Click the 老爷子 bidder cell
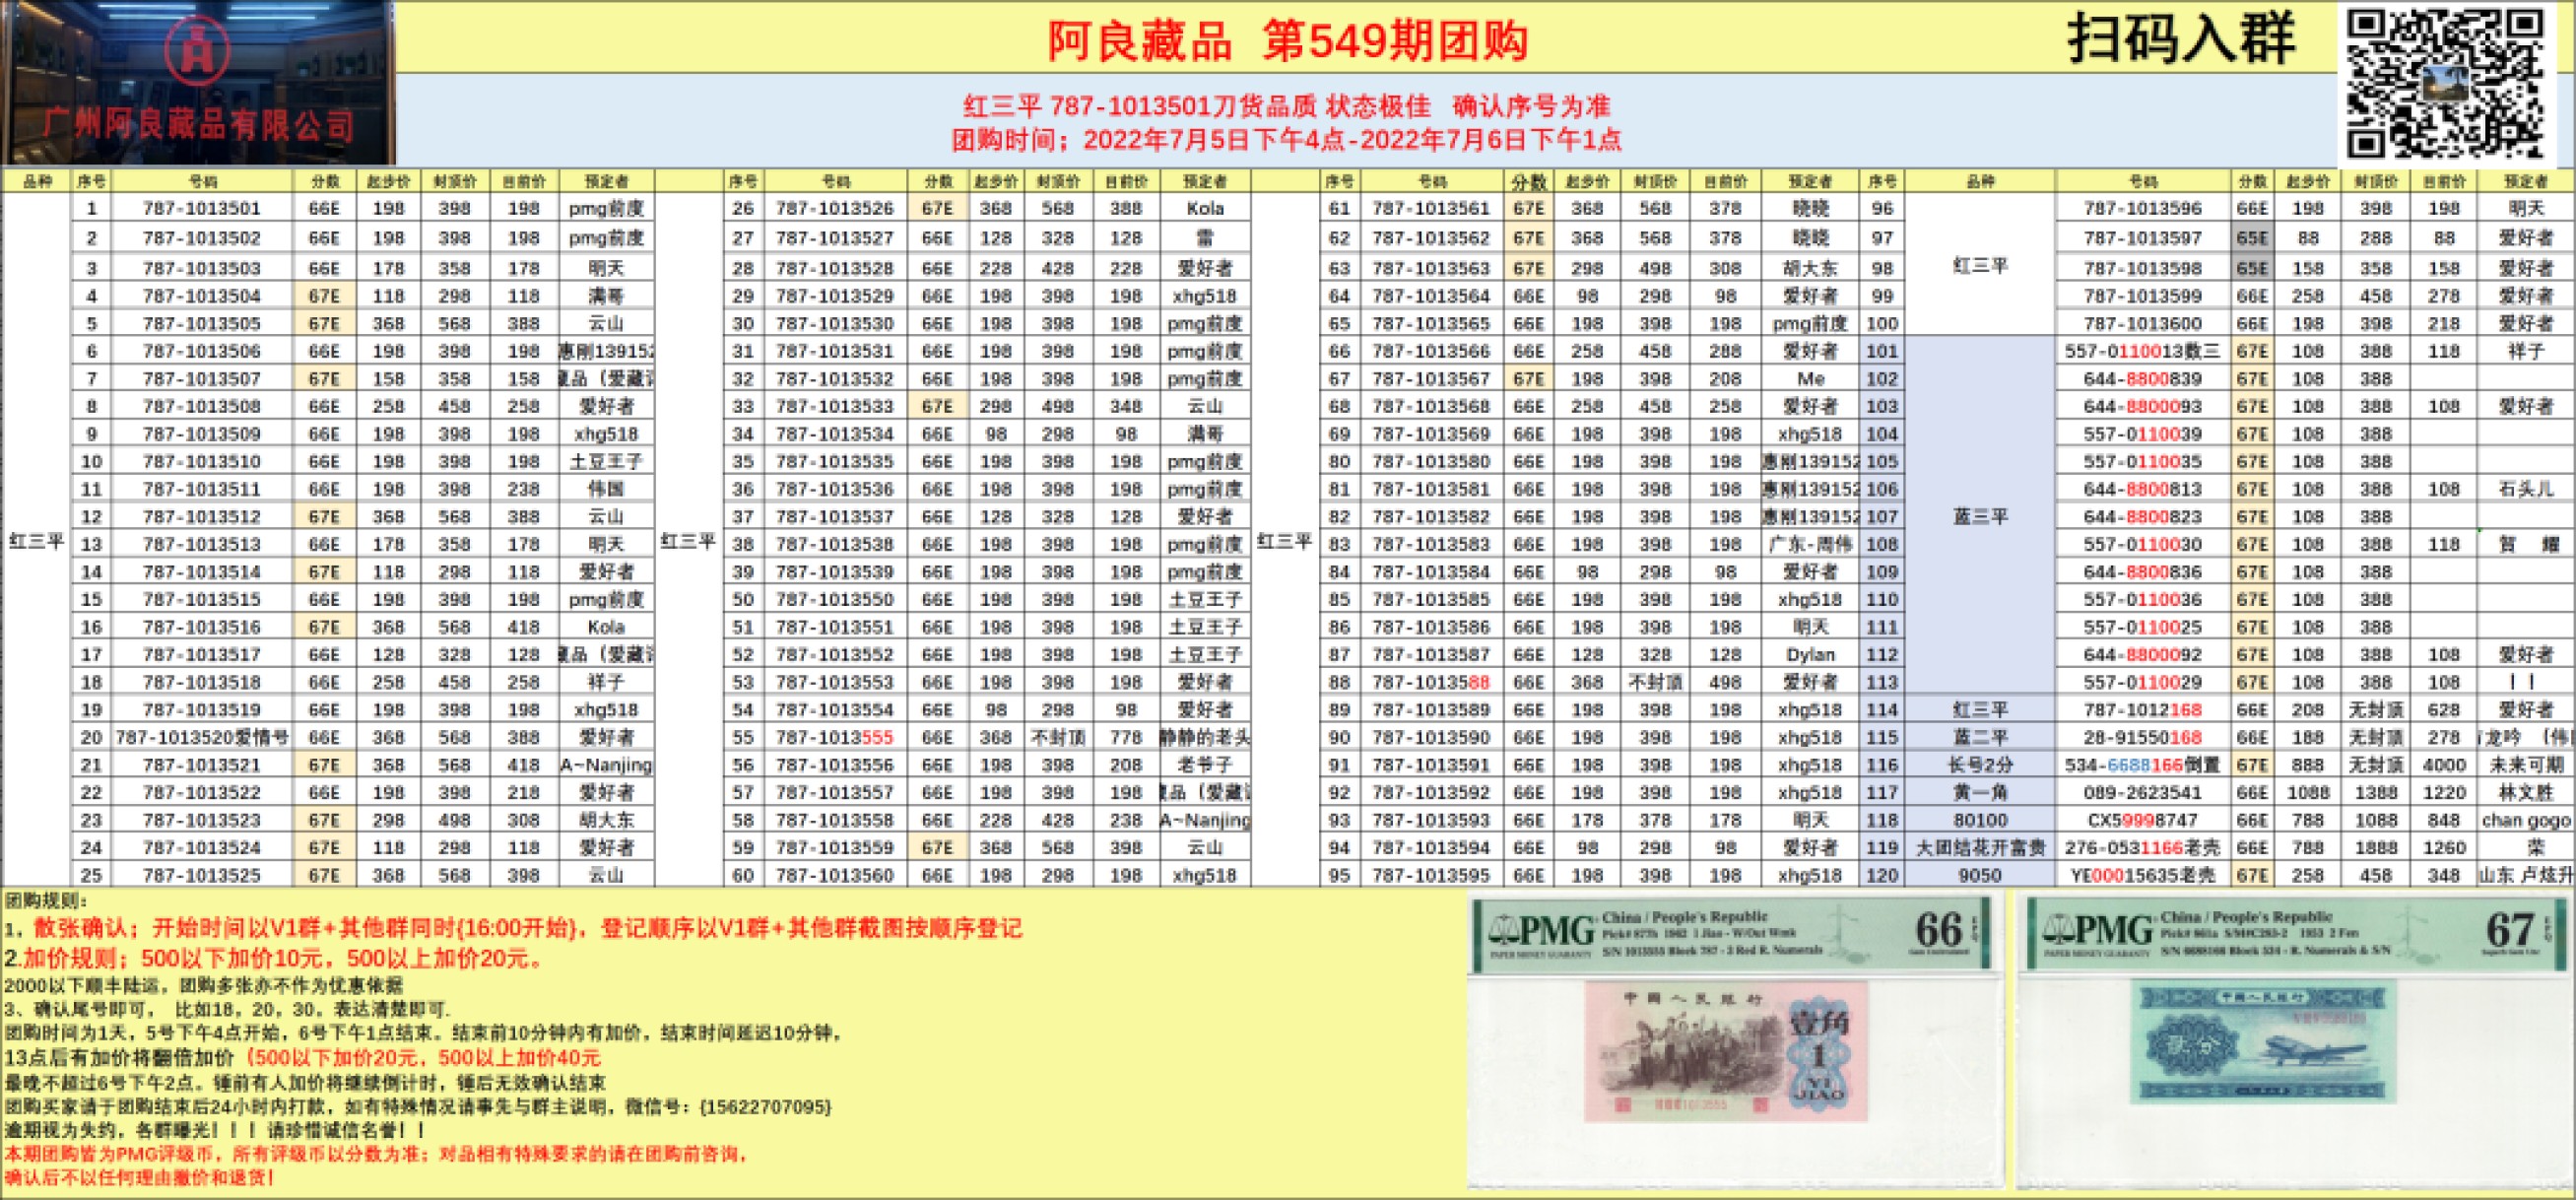 point(1205,765)
